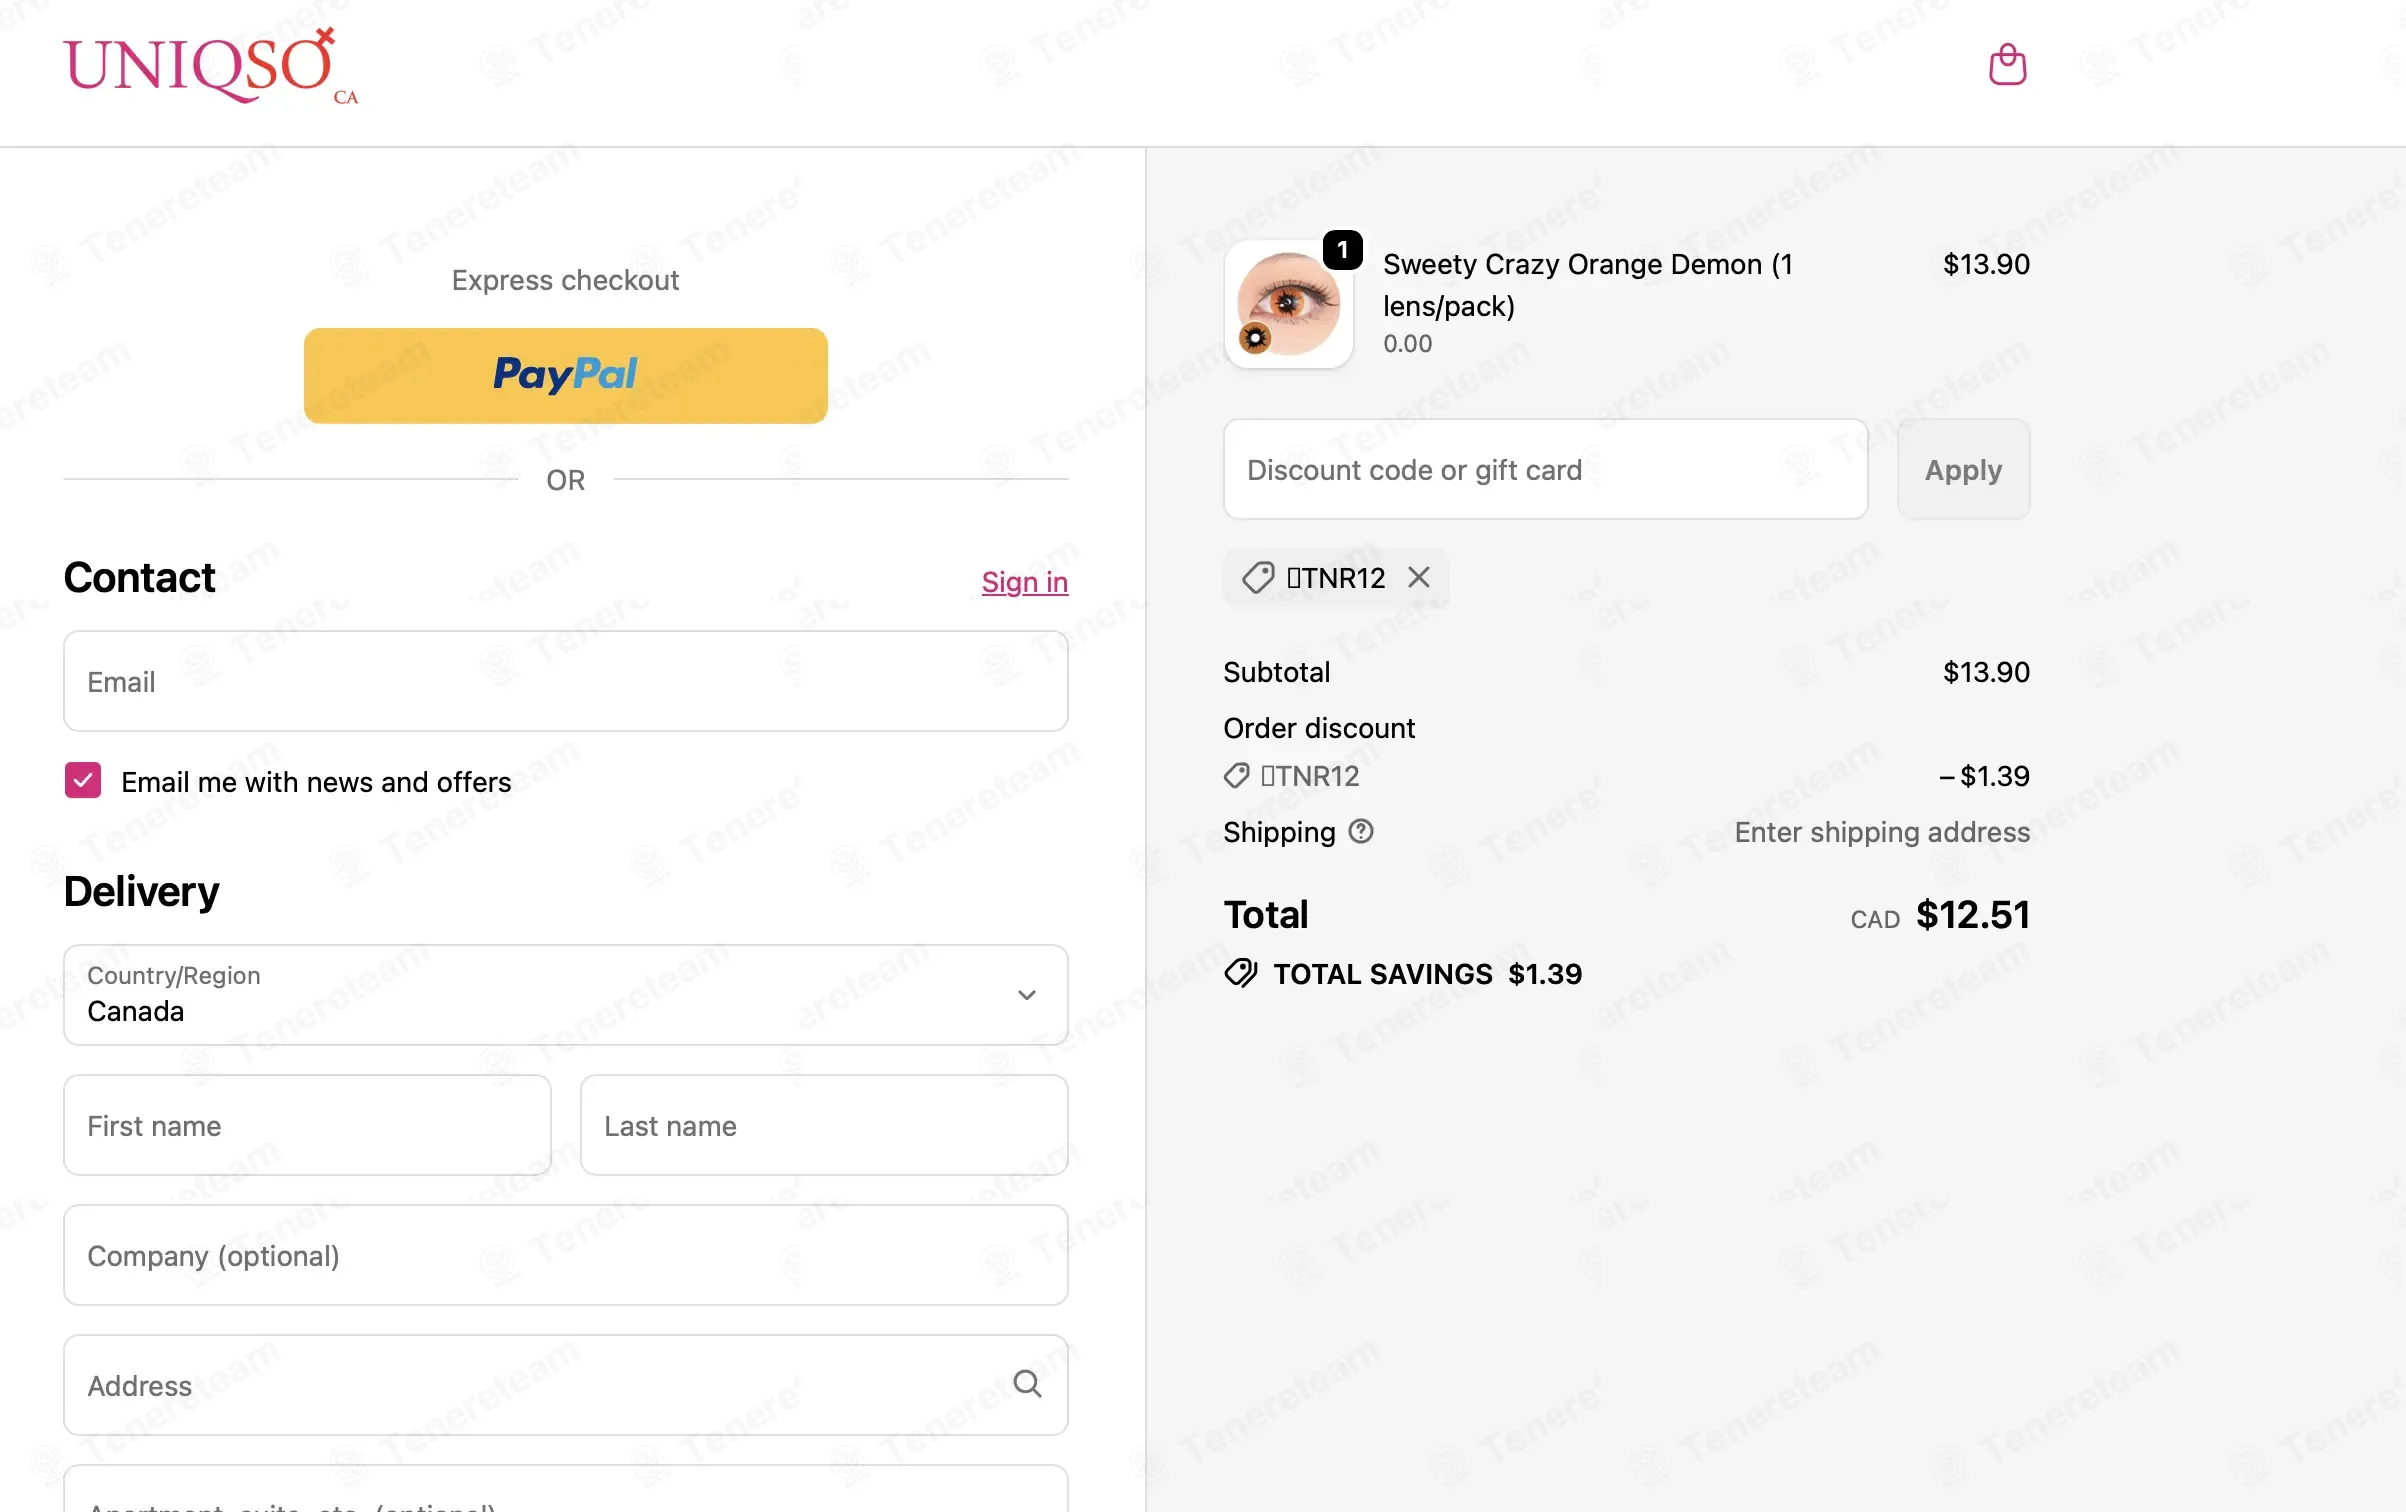Pay with PayPal express checkout
This screenshot has height=1512, width=2406.
click(x=565, y=376)
